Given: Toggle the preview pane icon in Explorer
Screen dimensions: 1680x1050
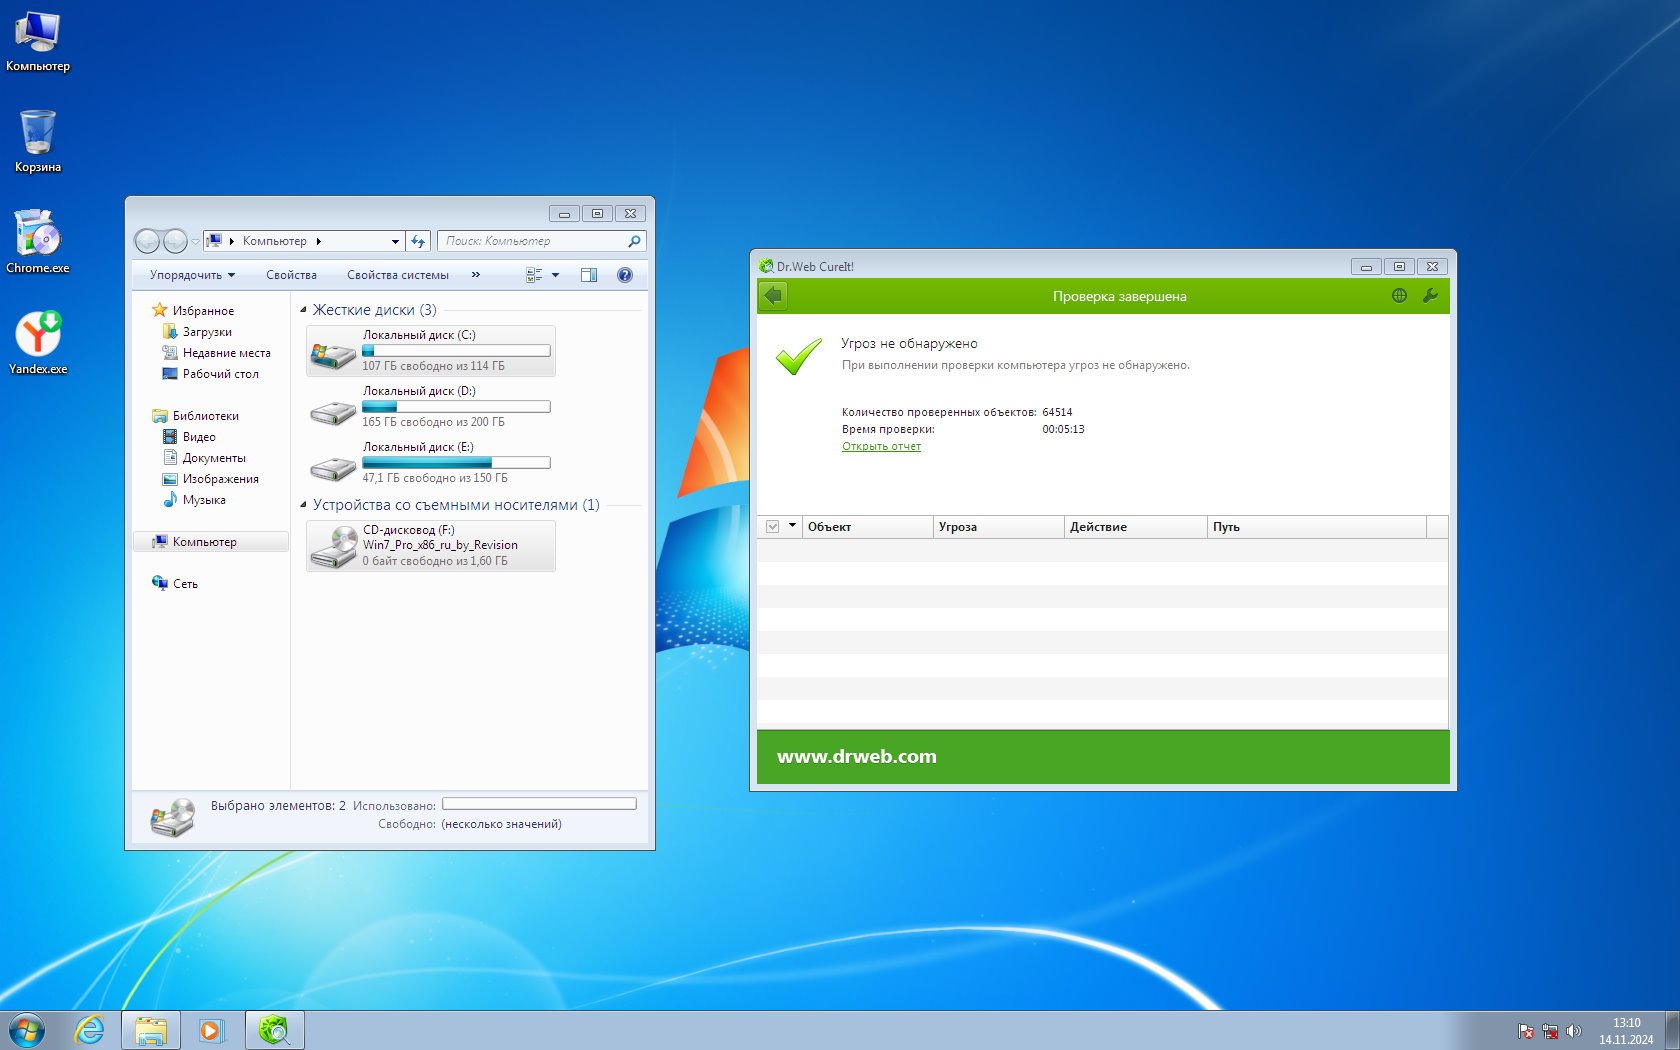Looking at the screenshot, I should (x=589, y=275).
